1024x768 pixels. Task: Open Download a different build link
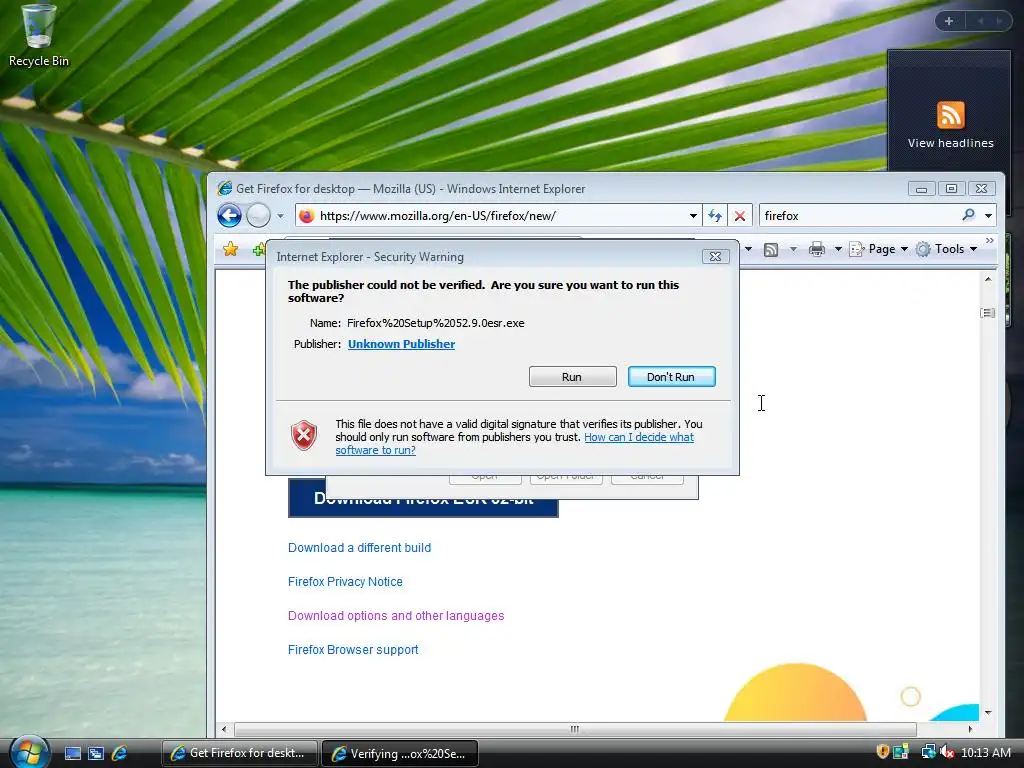359,548
